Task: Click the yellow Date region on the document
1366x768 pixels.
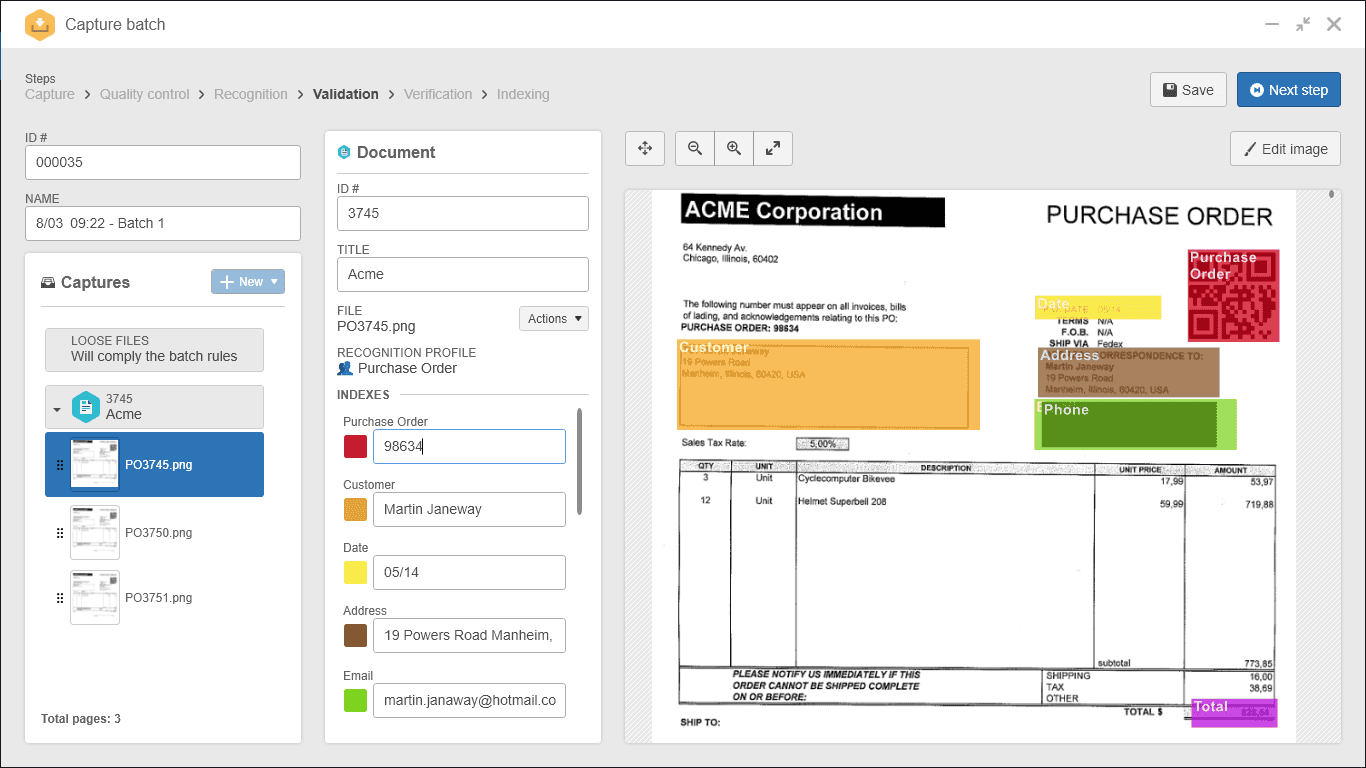Action: (x=1098, y=307)
